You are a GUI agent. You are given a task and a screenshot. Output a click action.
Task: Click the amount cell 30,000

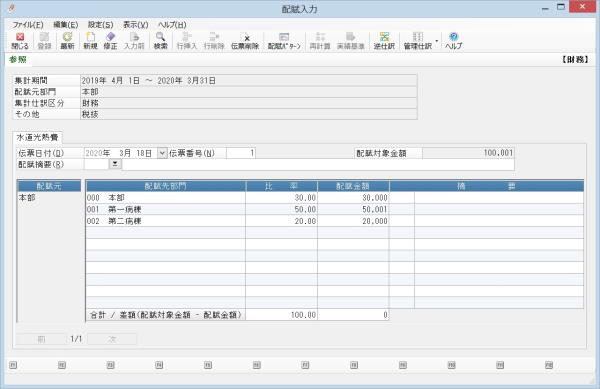click(353, 198)
